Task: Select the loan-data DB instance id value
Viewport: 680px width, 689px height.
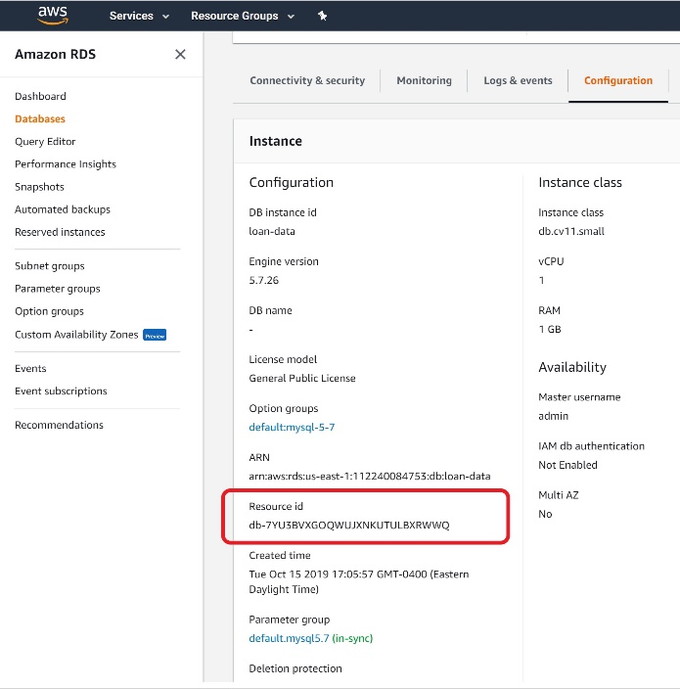Action: tap(272, 231)
